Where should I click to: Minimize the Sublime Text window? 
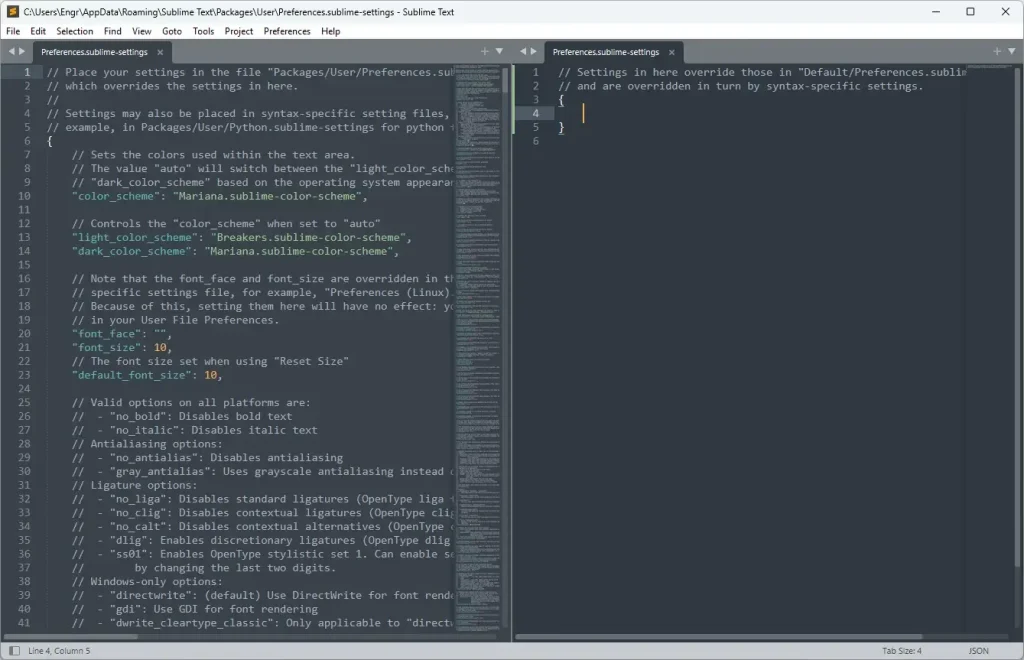coord(935,11)
